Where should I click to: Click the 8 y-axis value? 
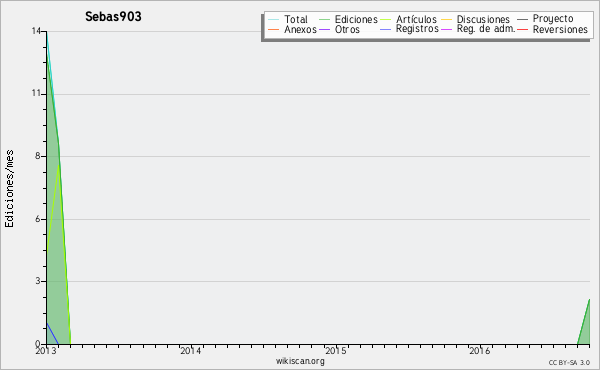[x=38, y=156]
